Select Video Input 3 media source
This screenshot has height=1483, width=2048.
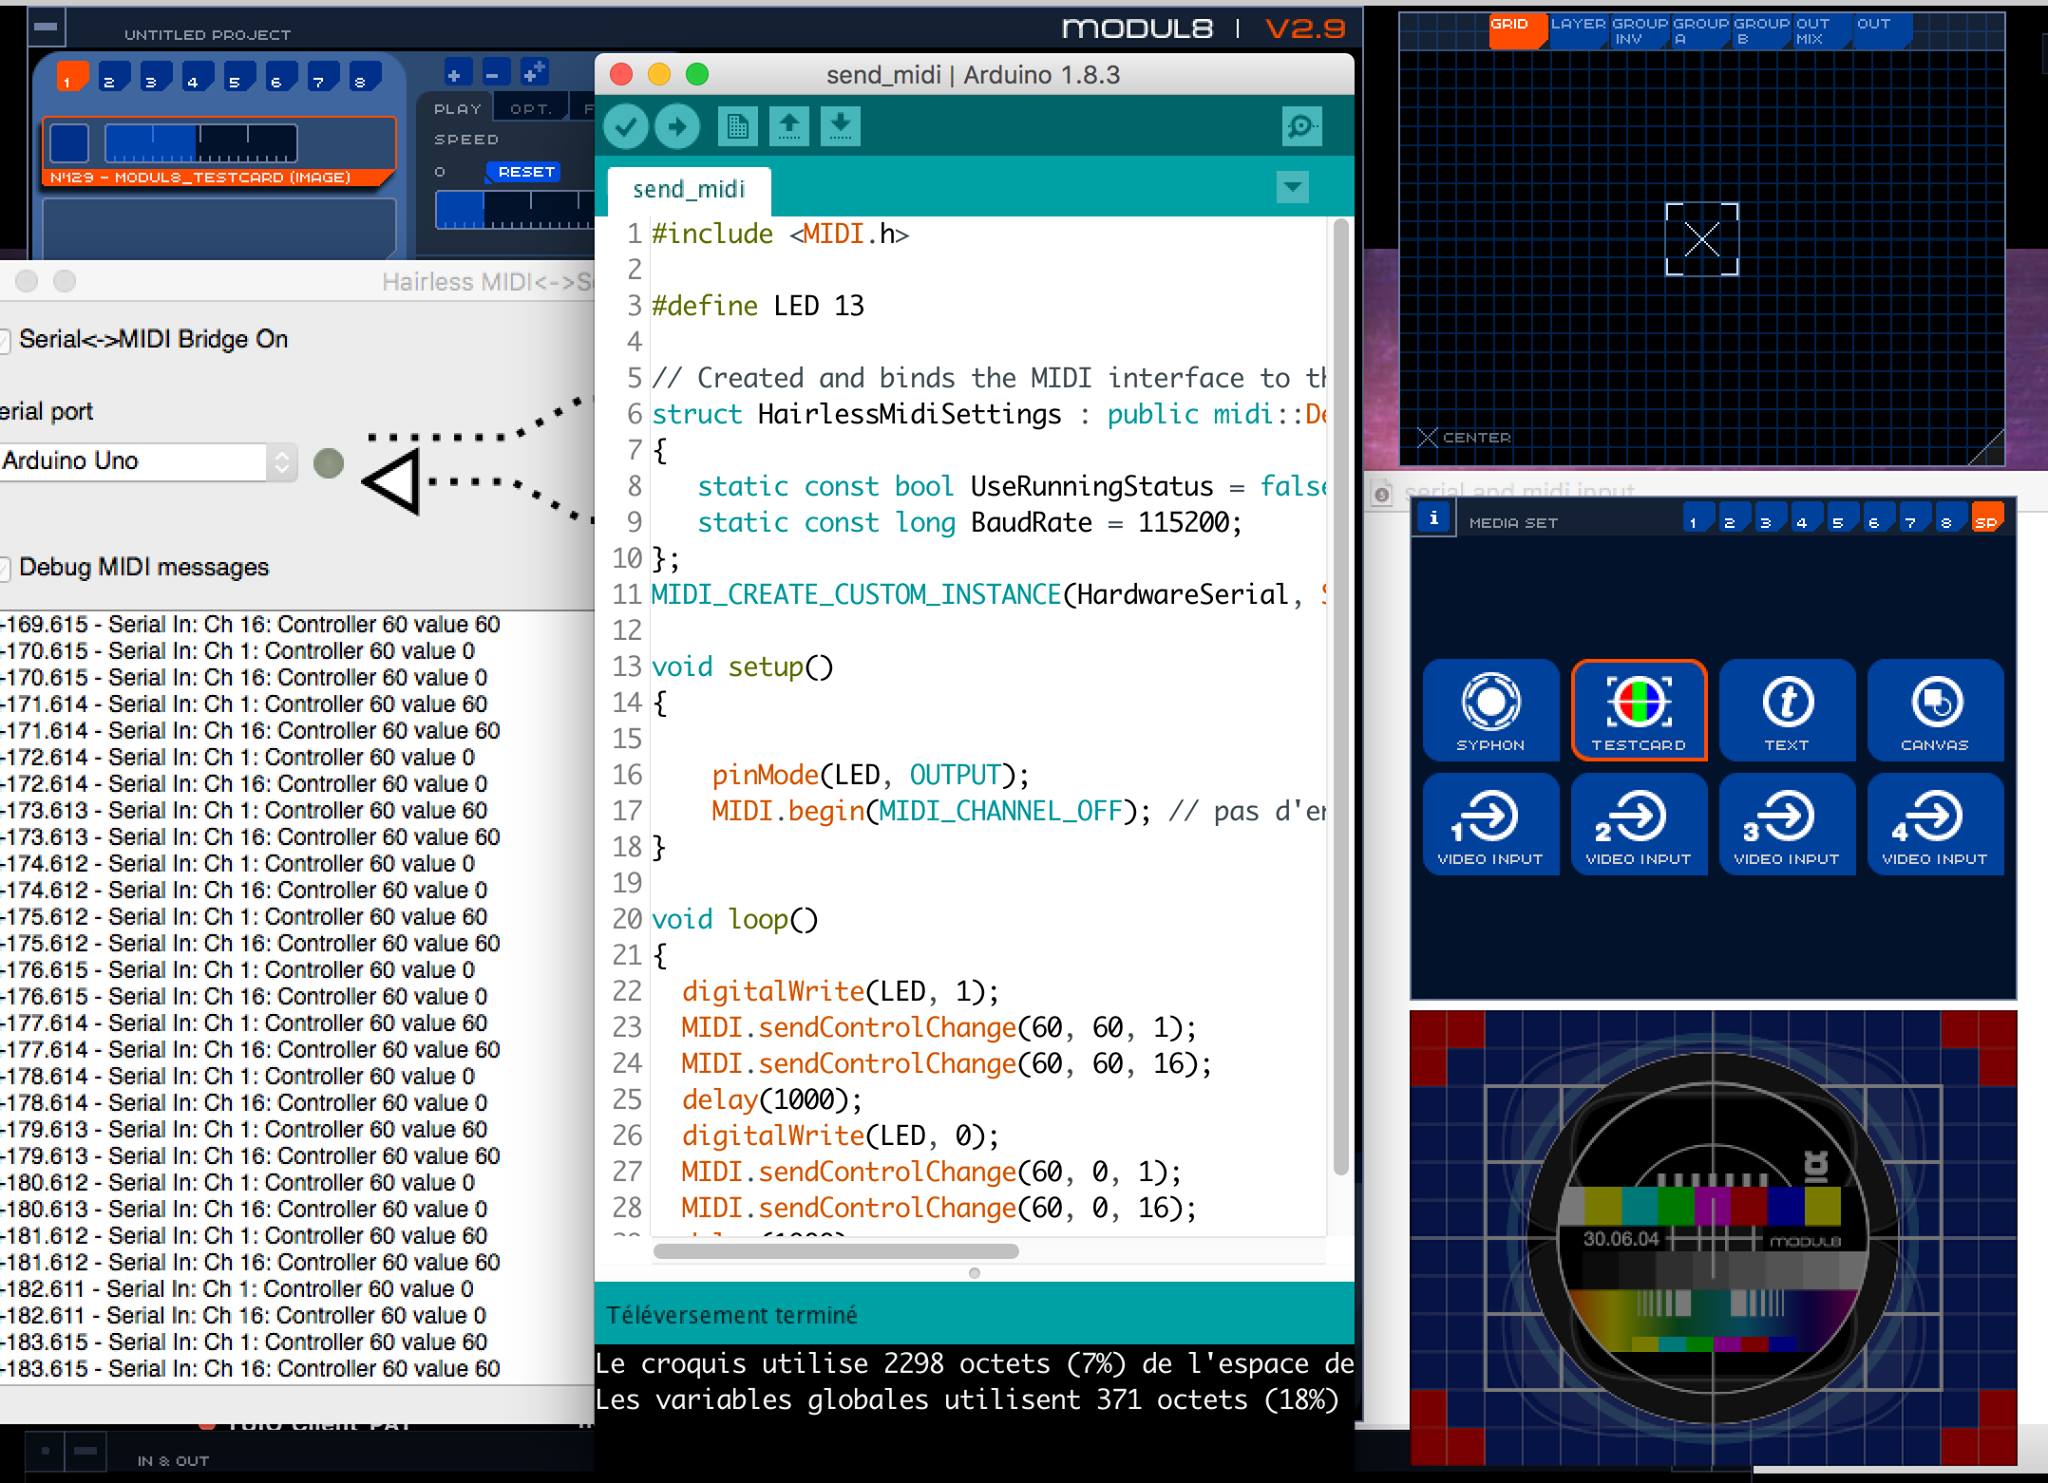[1786, 825]
